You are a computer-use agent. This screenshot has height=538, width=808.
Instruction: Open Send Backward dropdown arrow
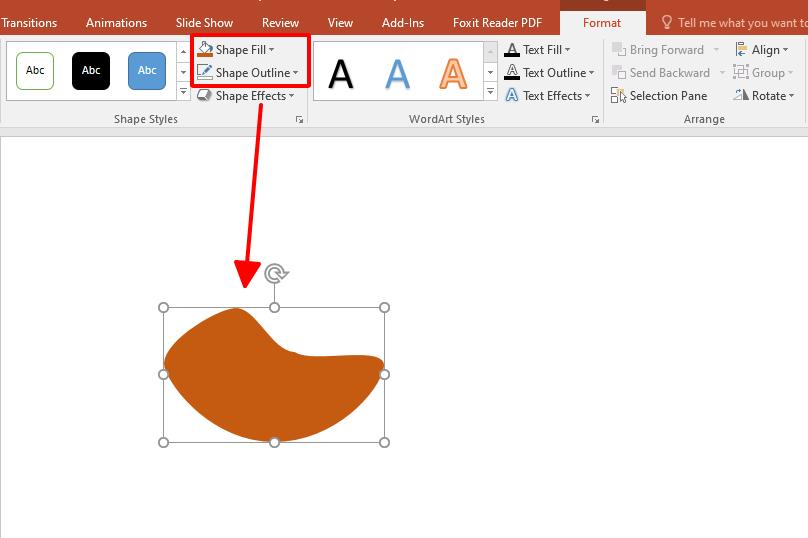[x=722, y=73]
